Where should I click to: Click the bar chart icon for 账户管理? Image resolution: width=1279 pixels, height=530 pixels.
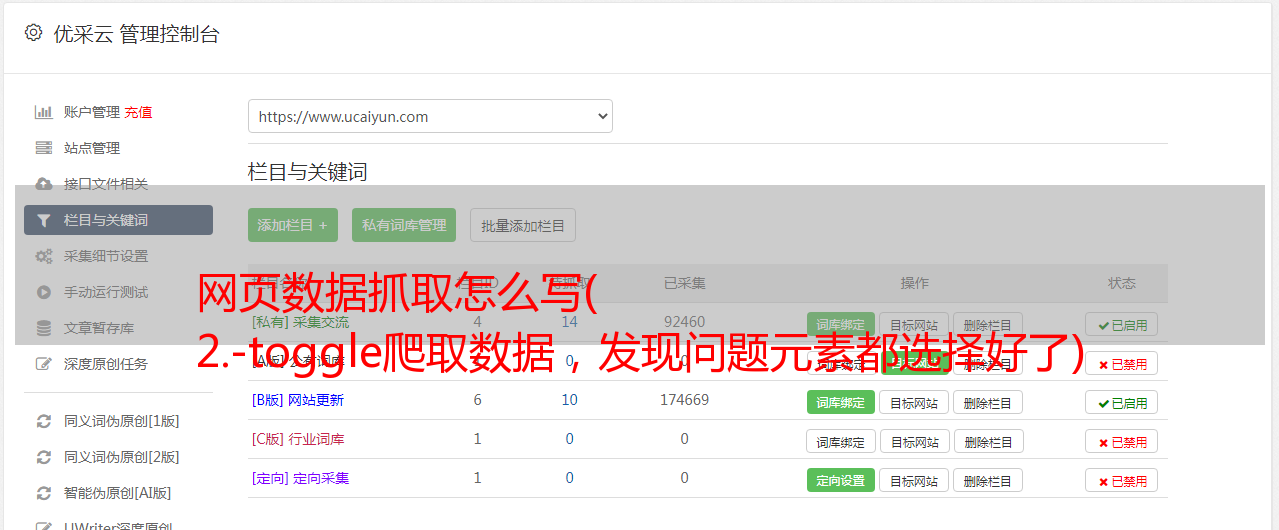pos(43,112)
